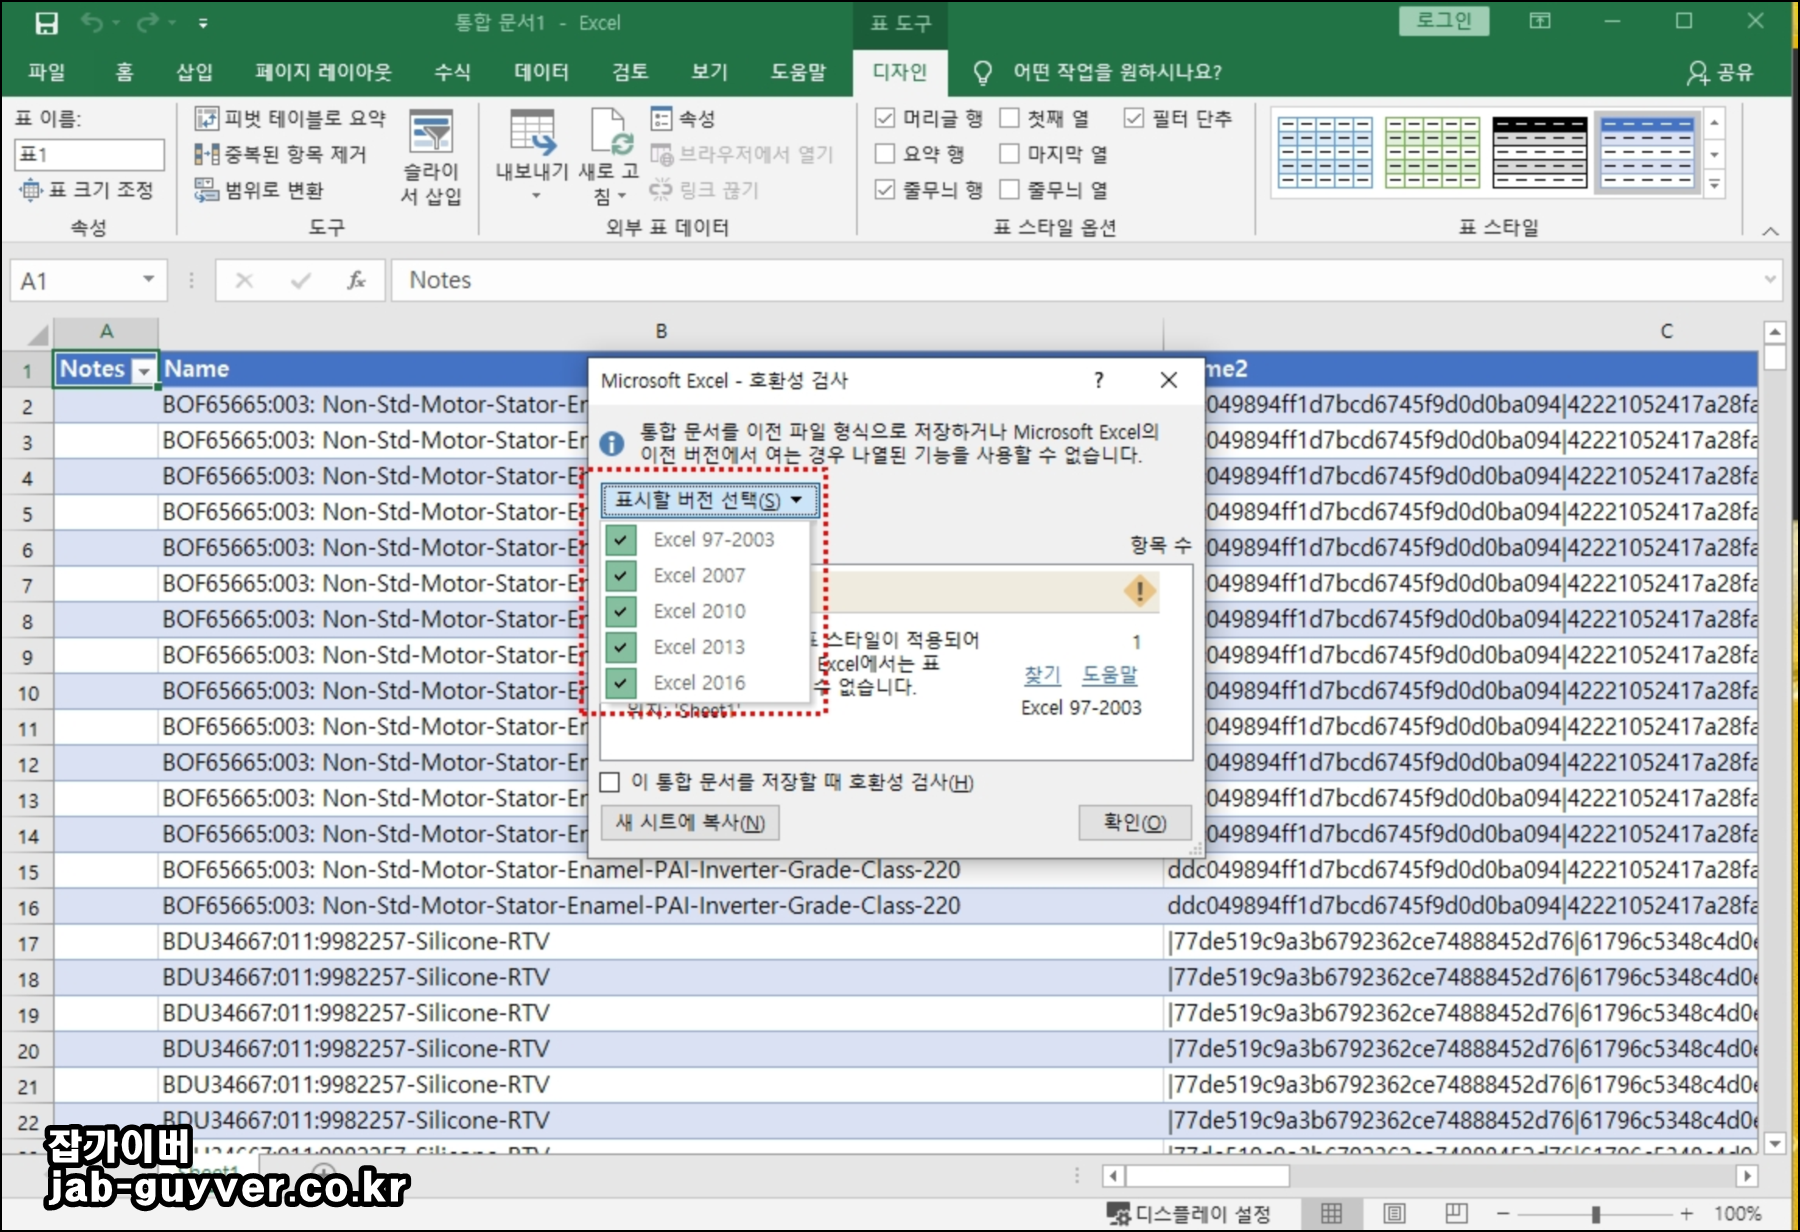Open the 페이지 레이아웃 ribbon tab
This screenshot has width=1800, height=1232.
pos(324,72)
